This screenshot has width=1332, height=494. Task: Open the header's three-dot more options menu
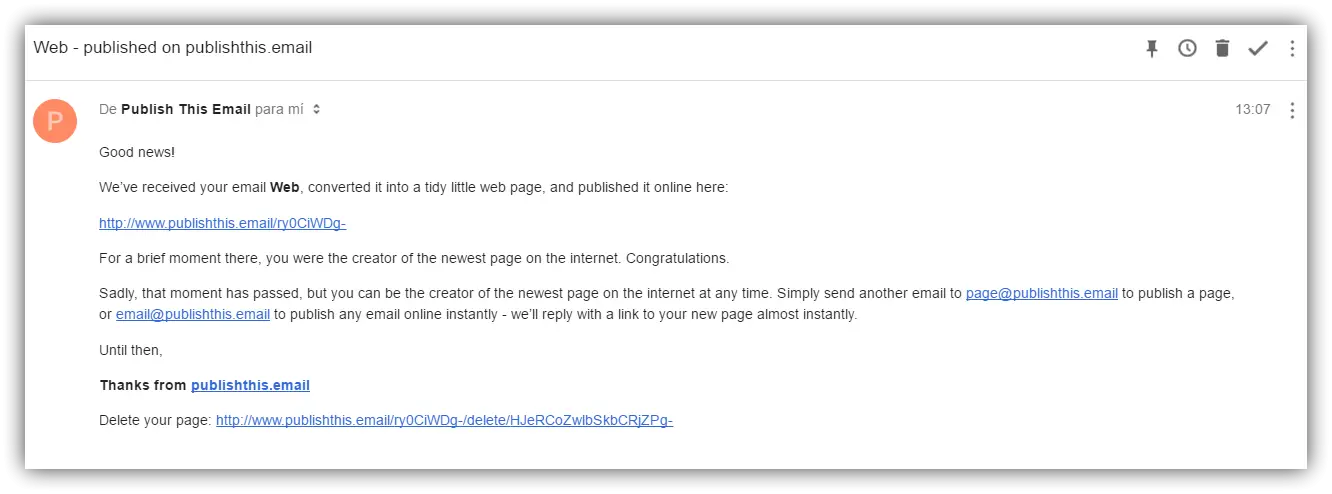(x=1292, y=48)
